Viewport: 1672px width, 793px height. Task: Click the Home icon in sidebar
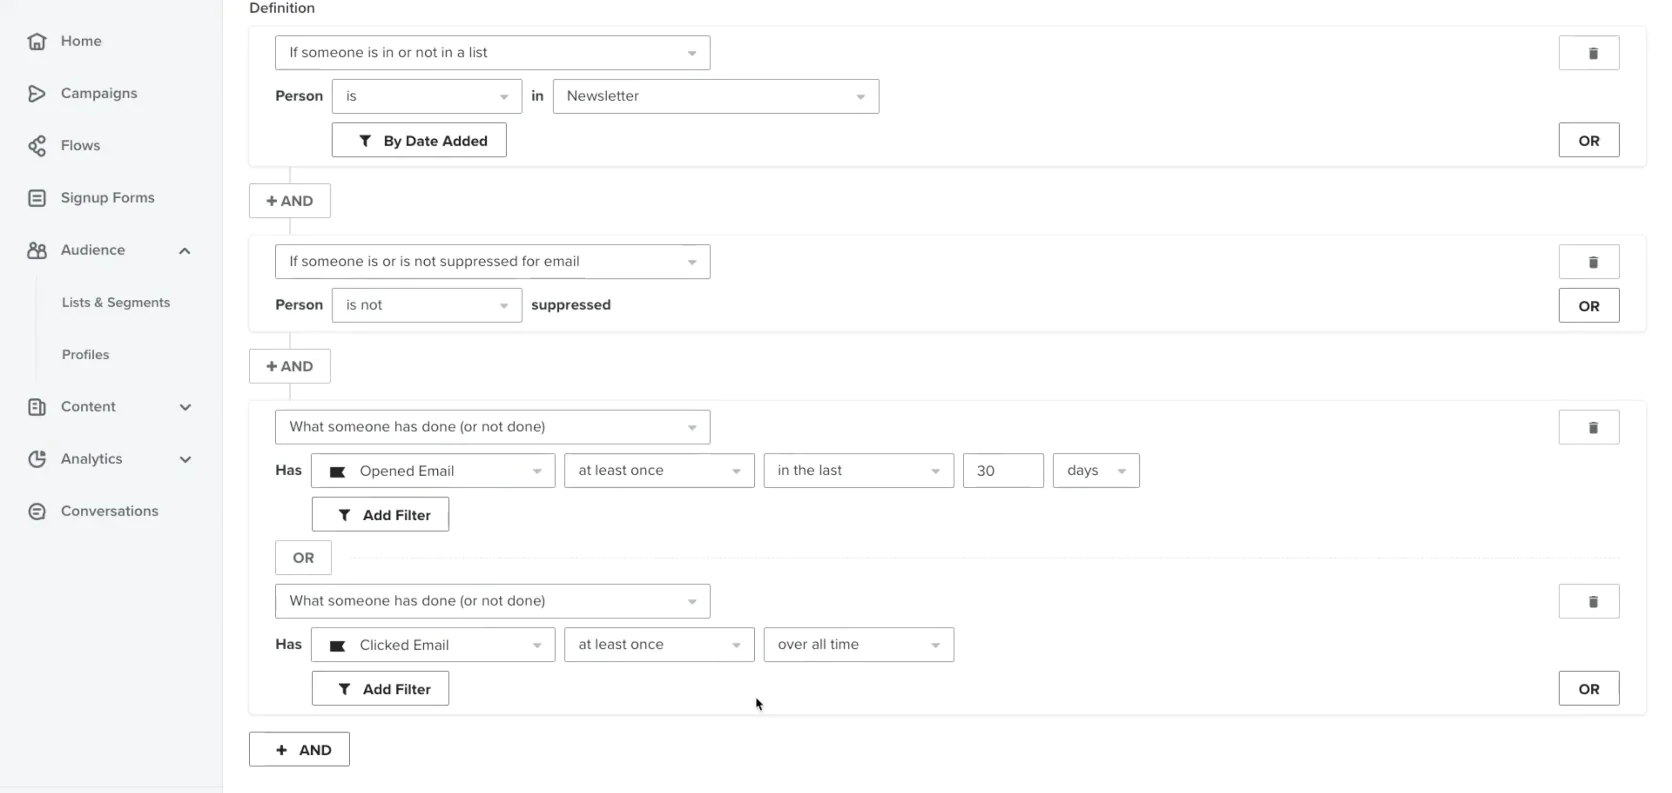pyautogui.click(x=37, y=41)
